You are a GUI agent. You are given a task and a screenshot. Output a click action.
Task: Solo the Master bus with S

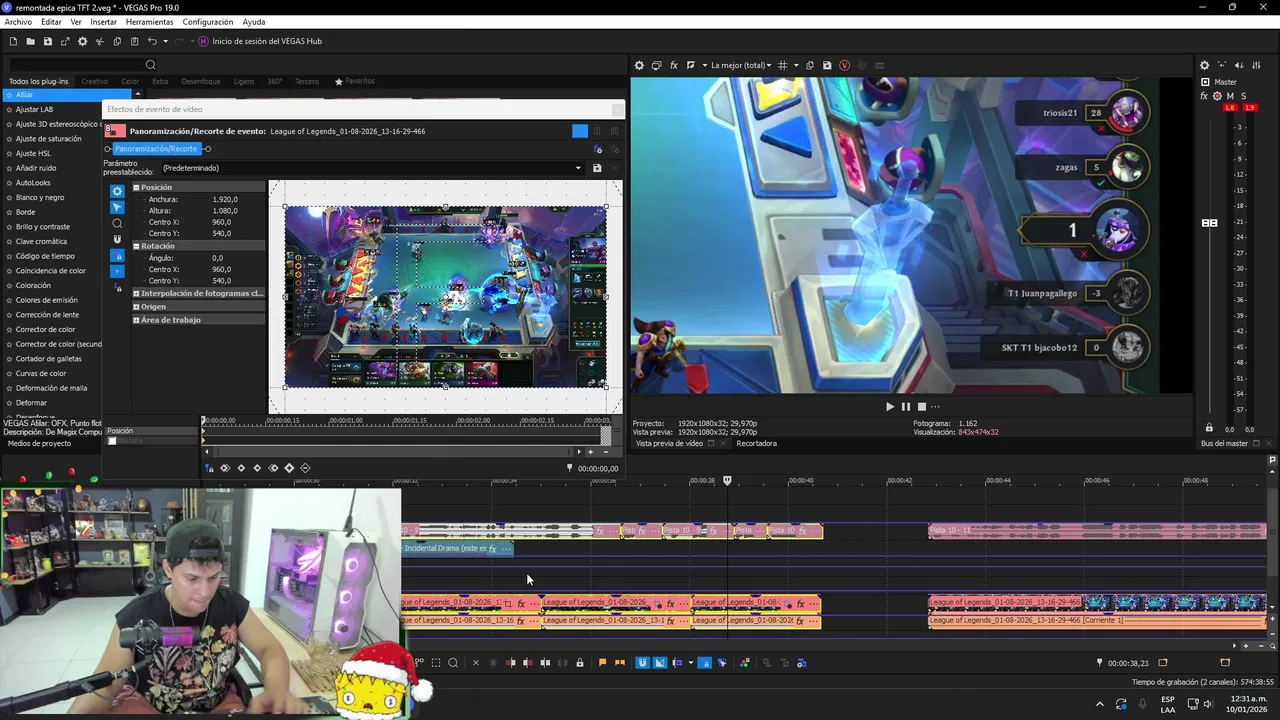[x=1242, y=96]
